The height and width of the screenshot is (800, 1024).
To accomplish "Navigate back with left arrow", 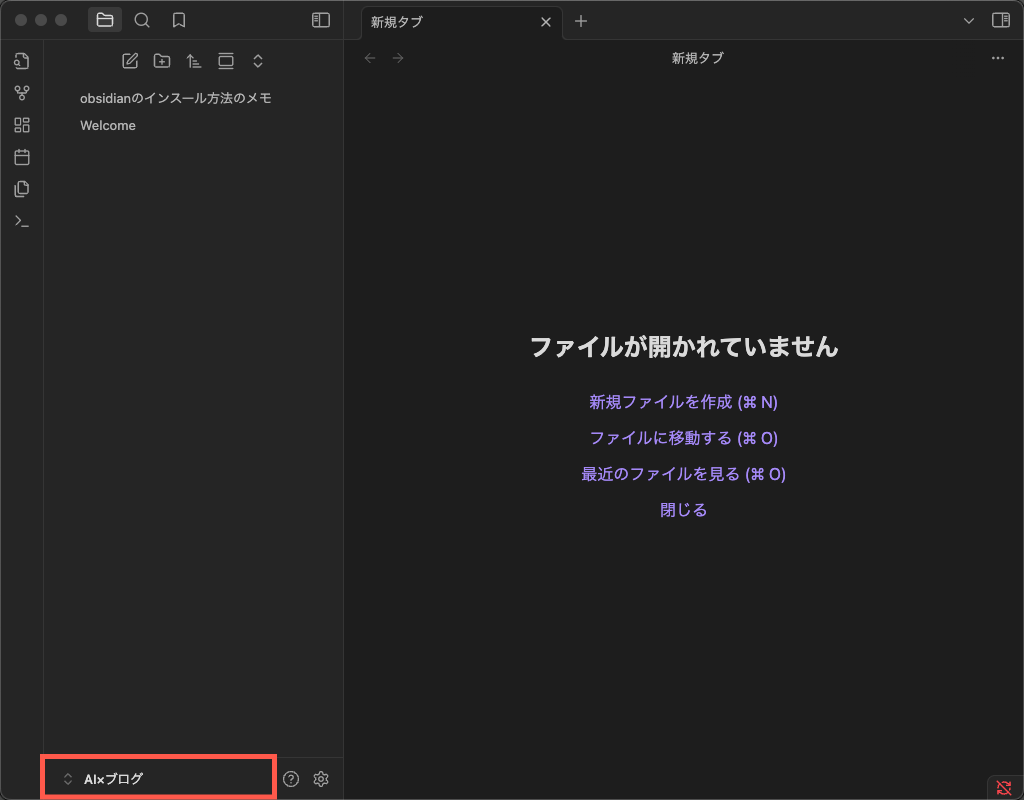I will (370, 58).
